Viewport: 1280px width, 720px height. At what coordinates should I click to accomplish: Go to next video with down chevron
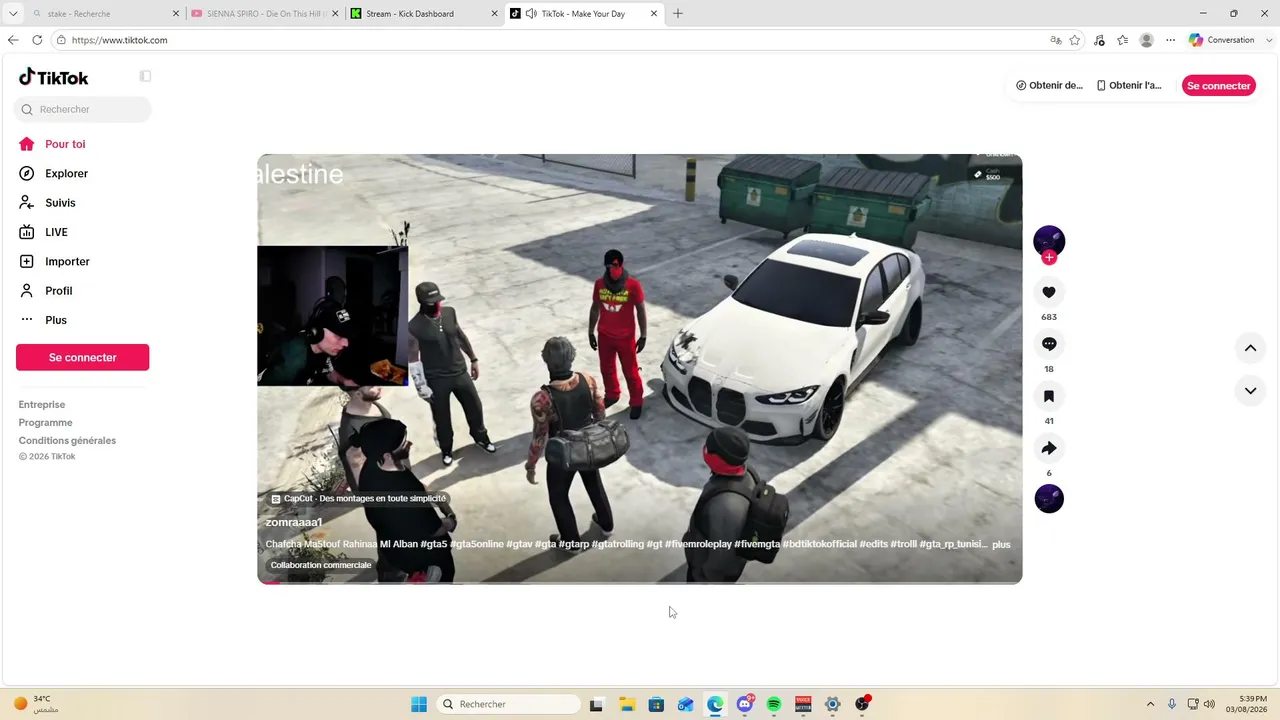[x=1250, y=391]
